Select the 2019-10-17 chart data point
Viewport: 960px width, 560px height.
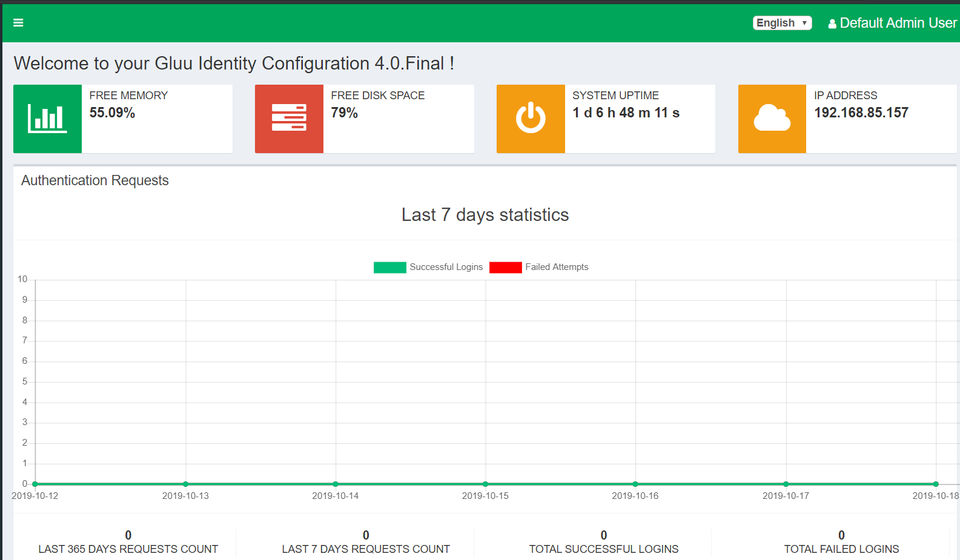(x=786, y=484)
